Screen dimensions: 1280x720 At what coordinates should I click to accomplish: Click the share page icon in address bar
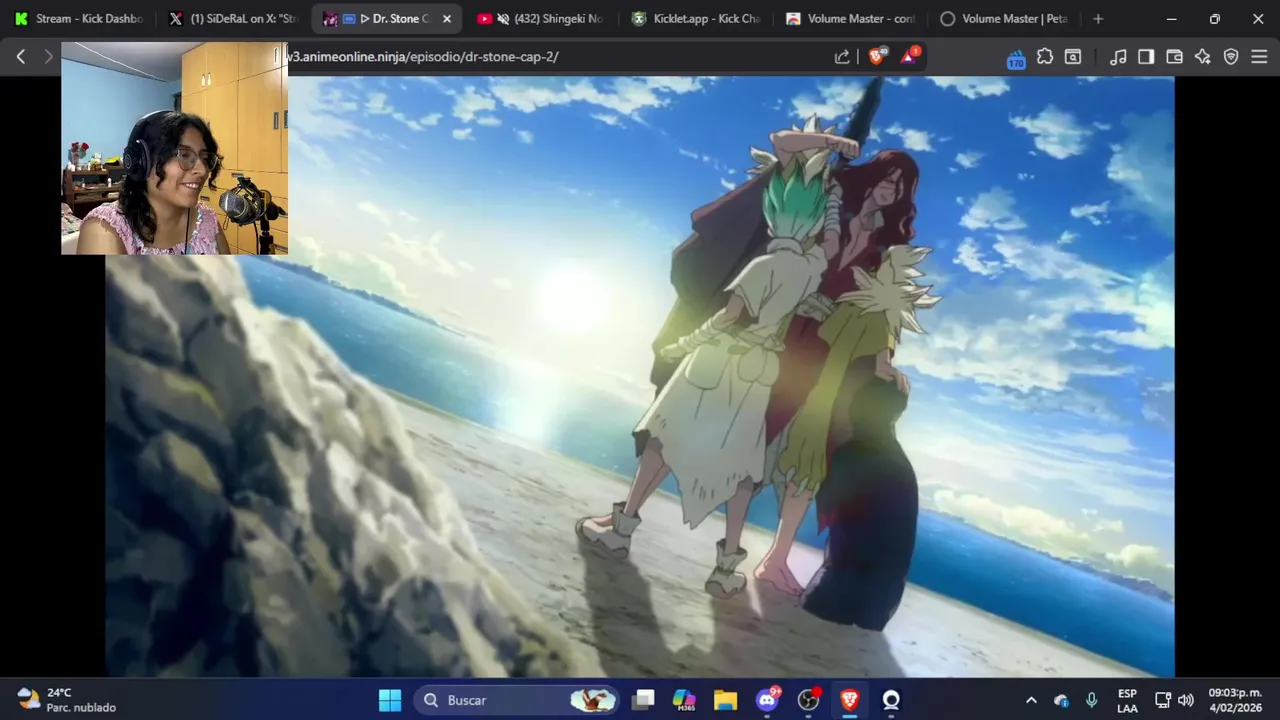point(842,57)
